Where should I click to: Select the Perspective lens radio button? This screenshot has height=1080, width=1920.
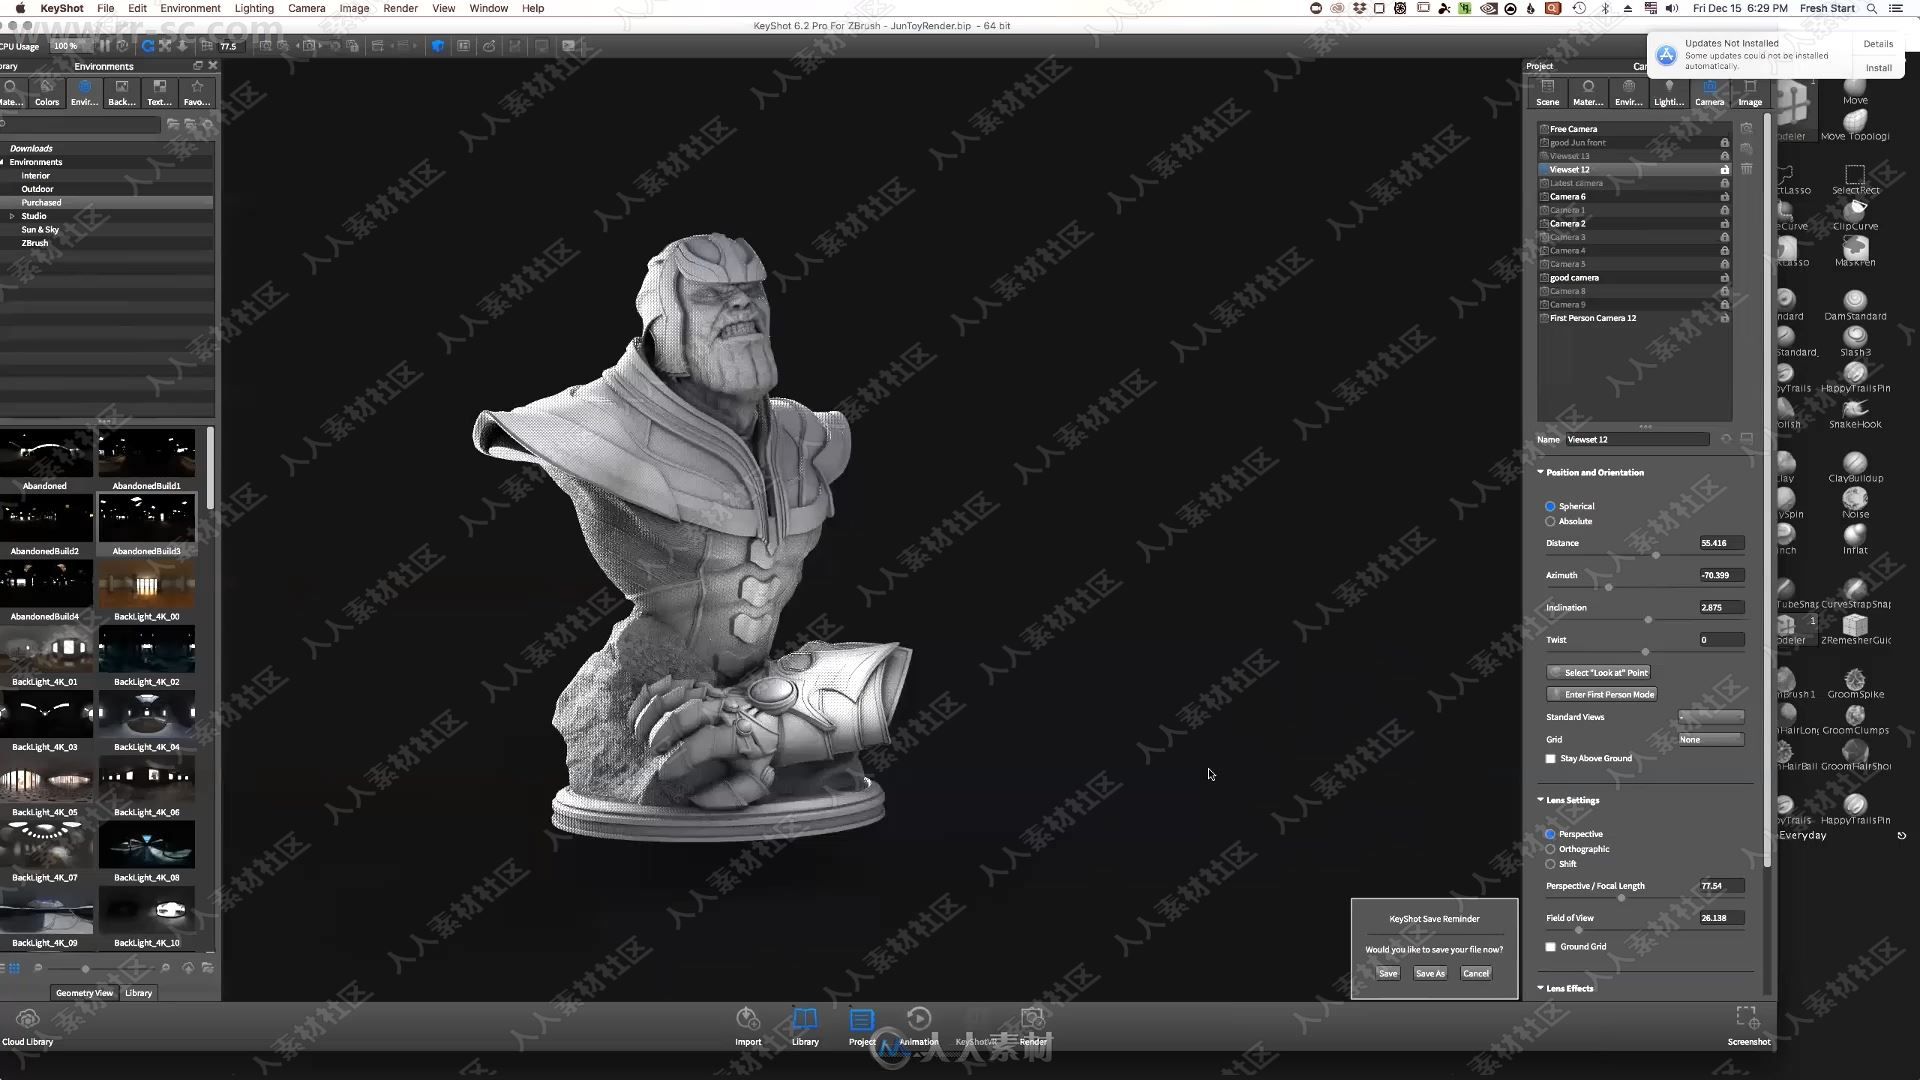(1550, 834)
